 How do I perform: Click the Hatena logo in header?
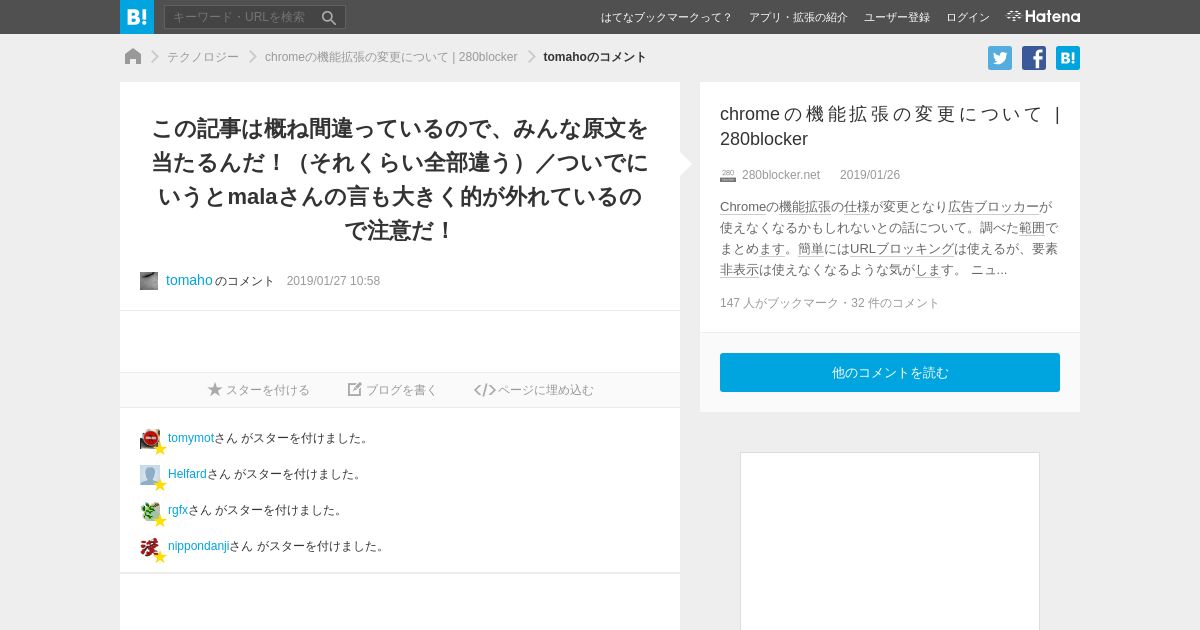coord(1043,16)
